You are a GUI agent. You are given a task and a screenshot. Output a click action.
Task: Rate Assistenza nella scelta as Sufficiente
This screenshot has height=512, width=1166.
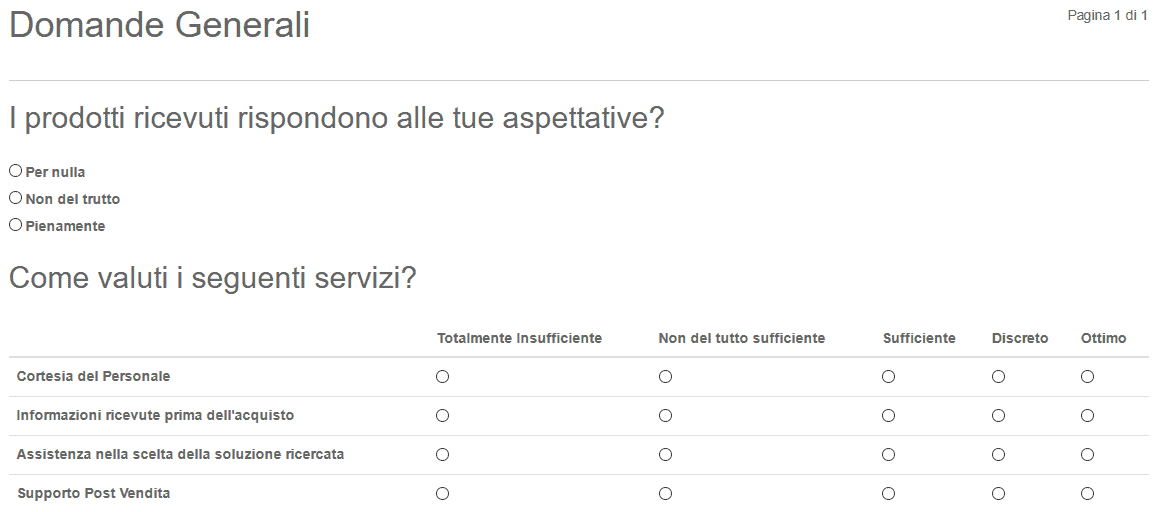coord(889,454)
